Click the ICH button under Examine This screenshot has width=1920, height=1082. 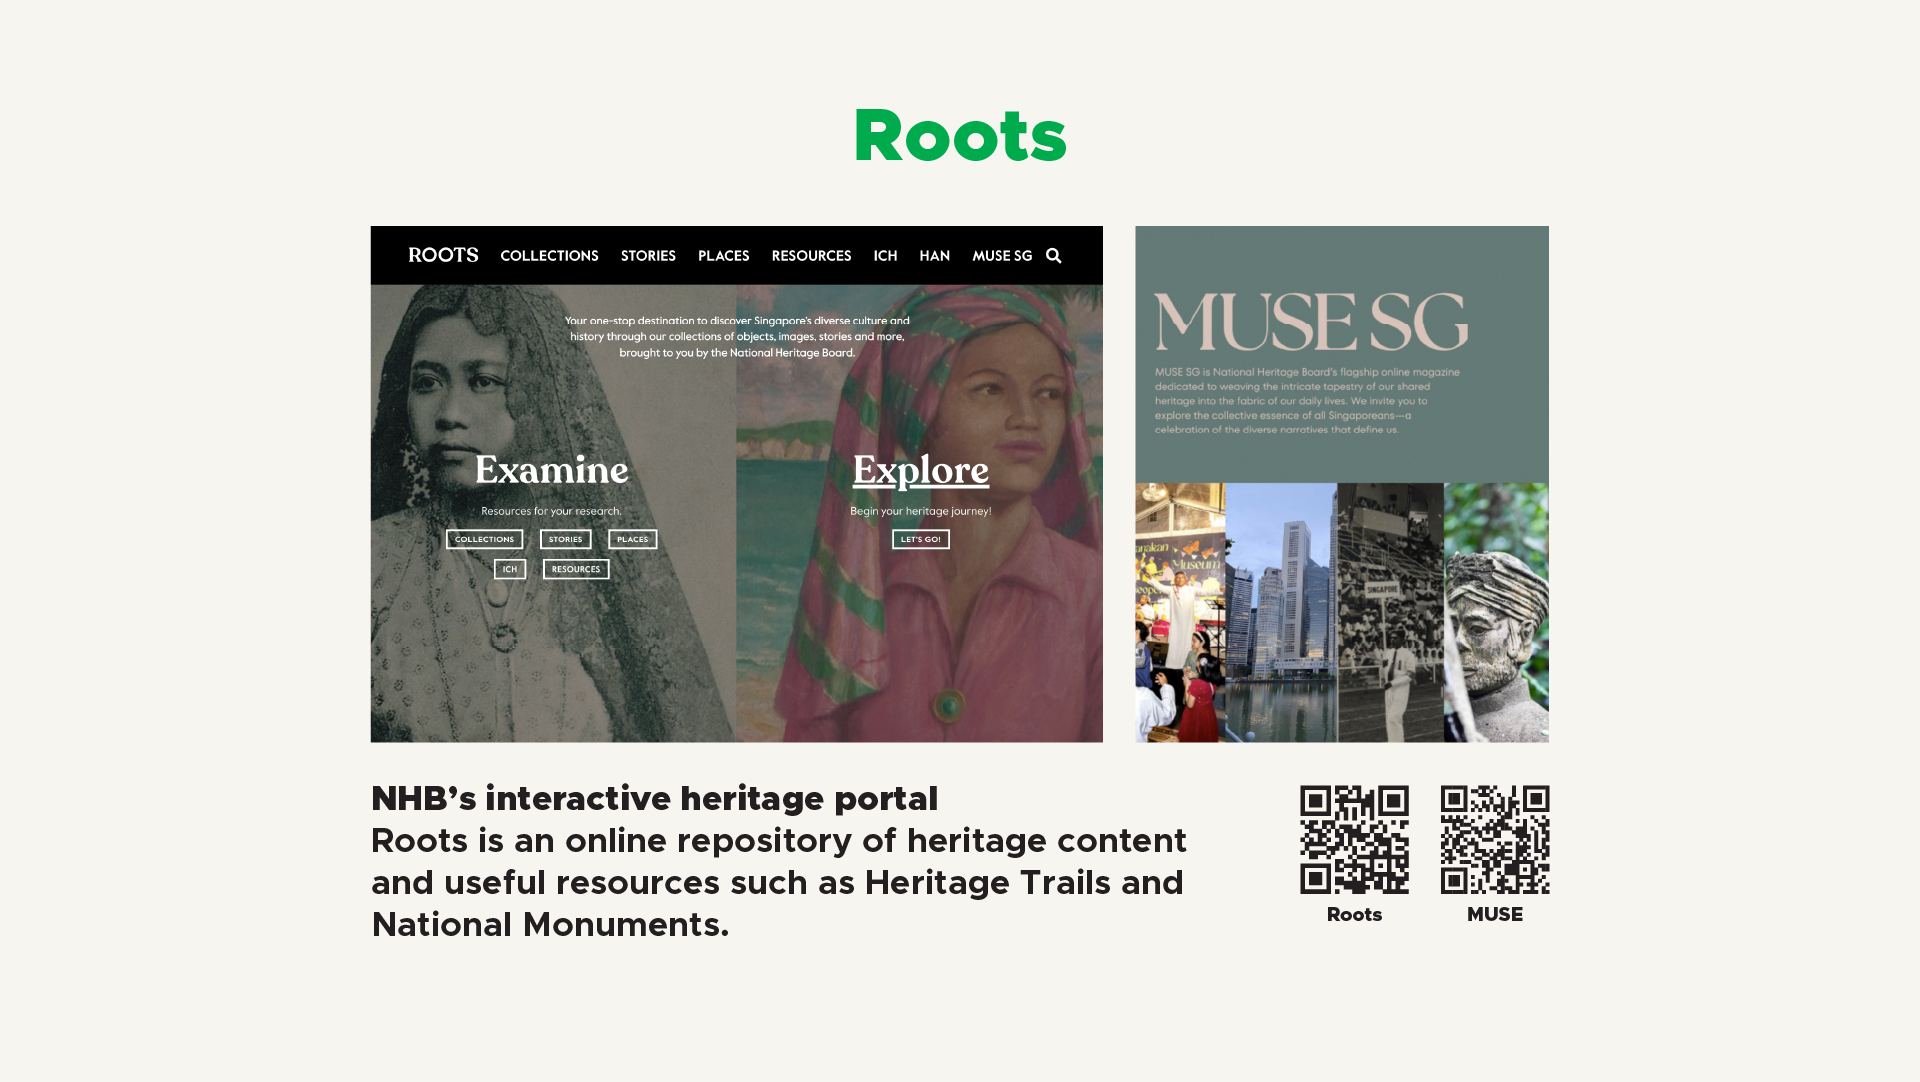[x=510, y=569]
